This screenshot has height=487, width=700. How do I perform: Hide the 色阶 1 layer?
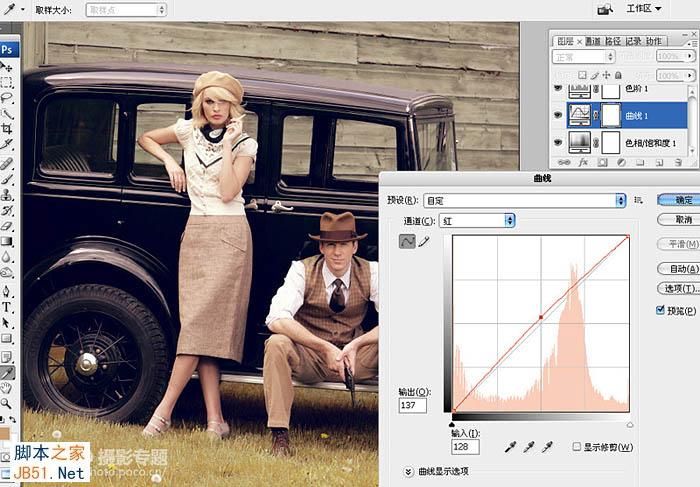point(558,88)
